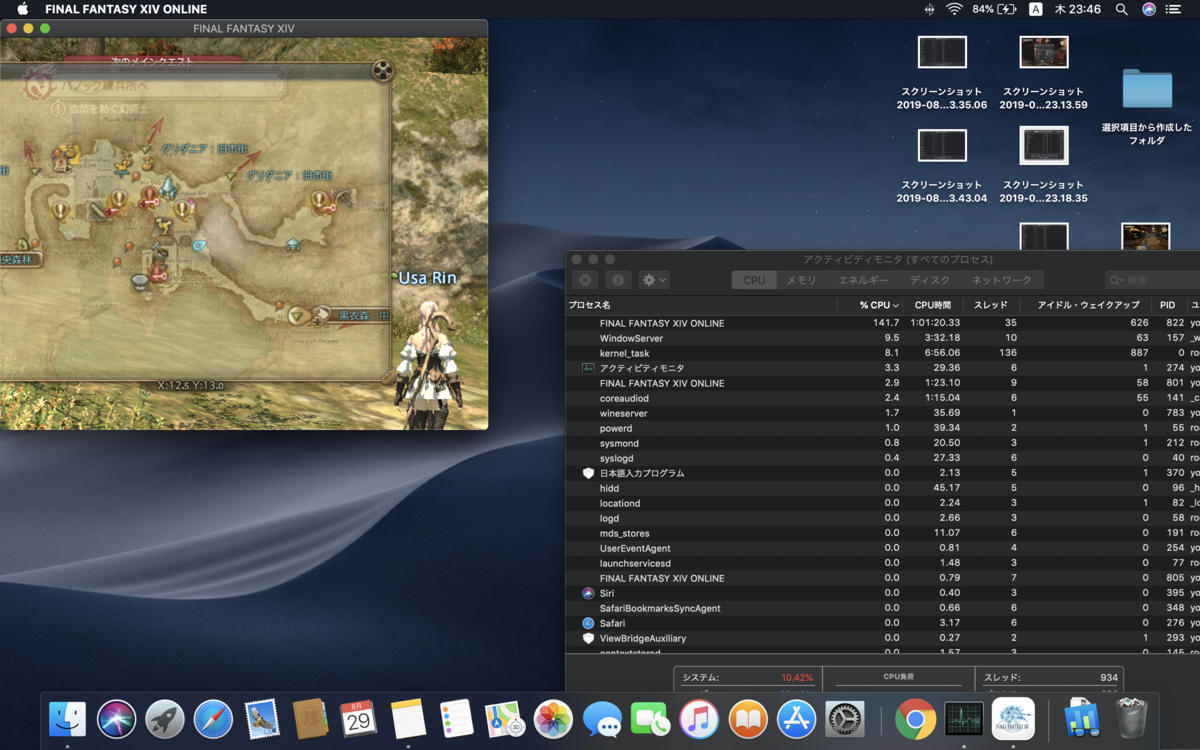Select the coreaudiod process row
The height and width of the screenshot is (750, 1200).
click(883, 398)
